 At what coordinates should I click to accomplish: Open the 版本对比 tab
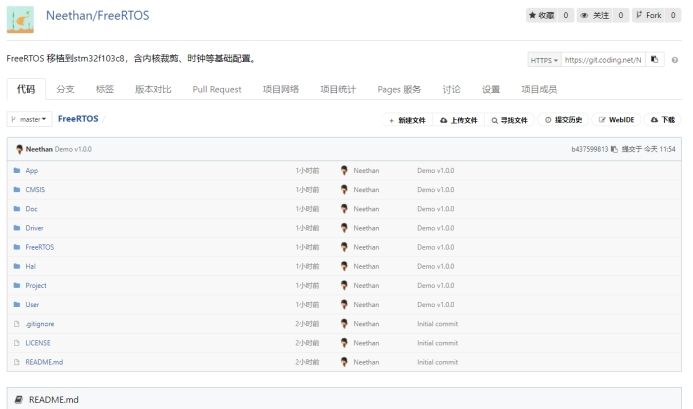tap(153, 89)
